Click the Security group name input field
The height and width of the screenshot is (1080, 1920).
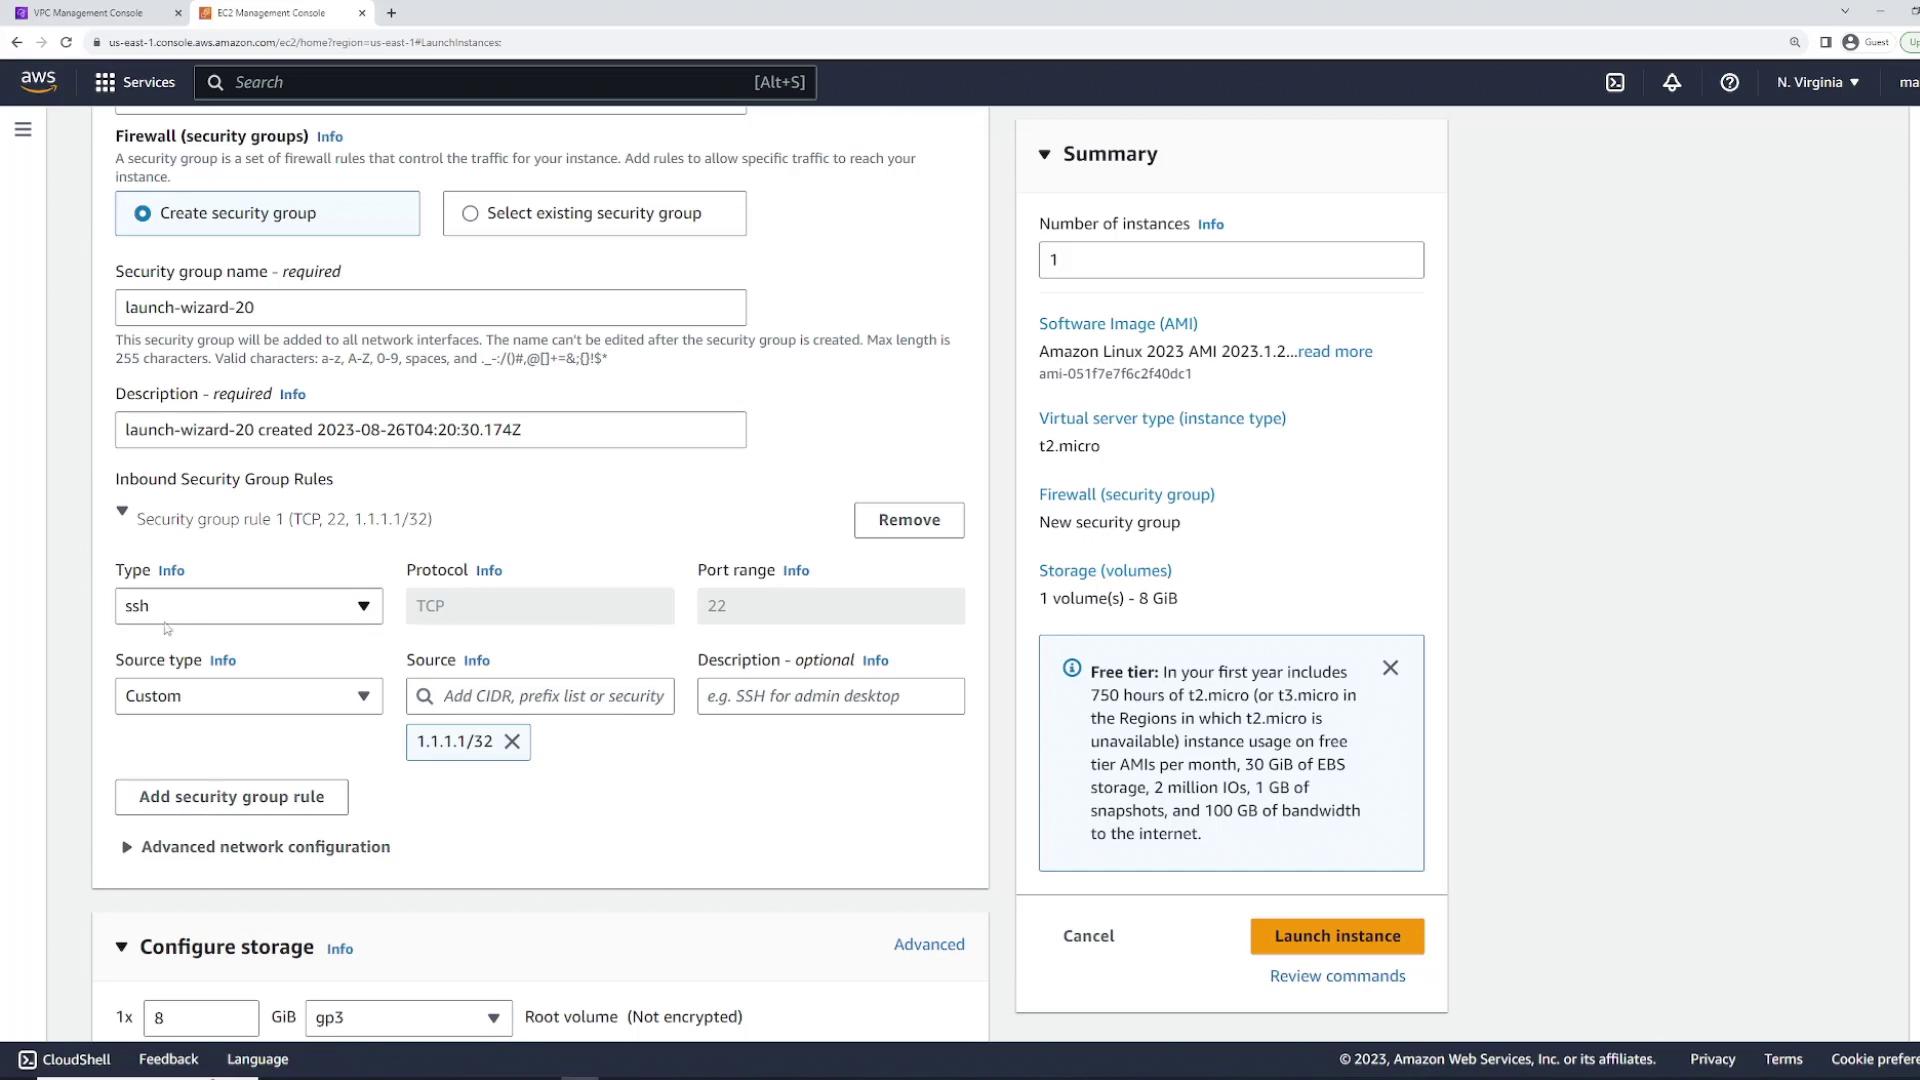(x=430, y=308)
